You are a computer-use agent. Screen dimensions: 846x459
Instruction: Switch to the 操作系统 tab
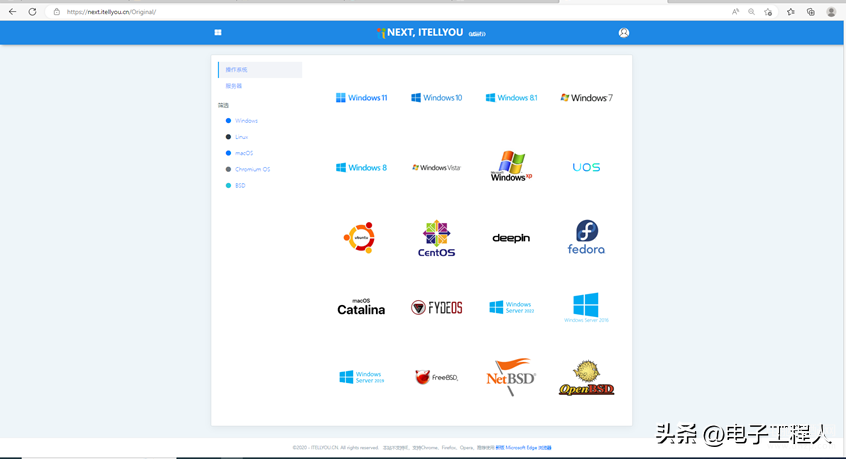237,70
